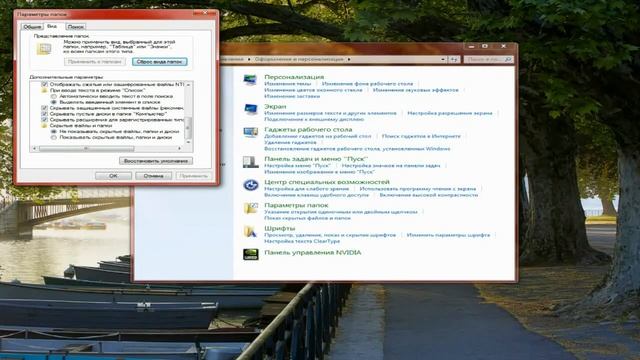Click the refresh button beside address bar

(454, 60)
